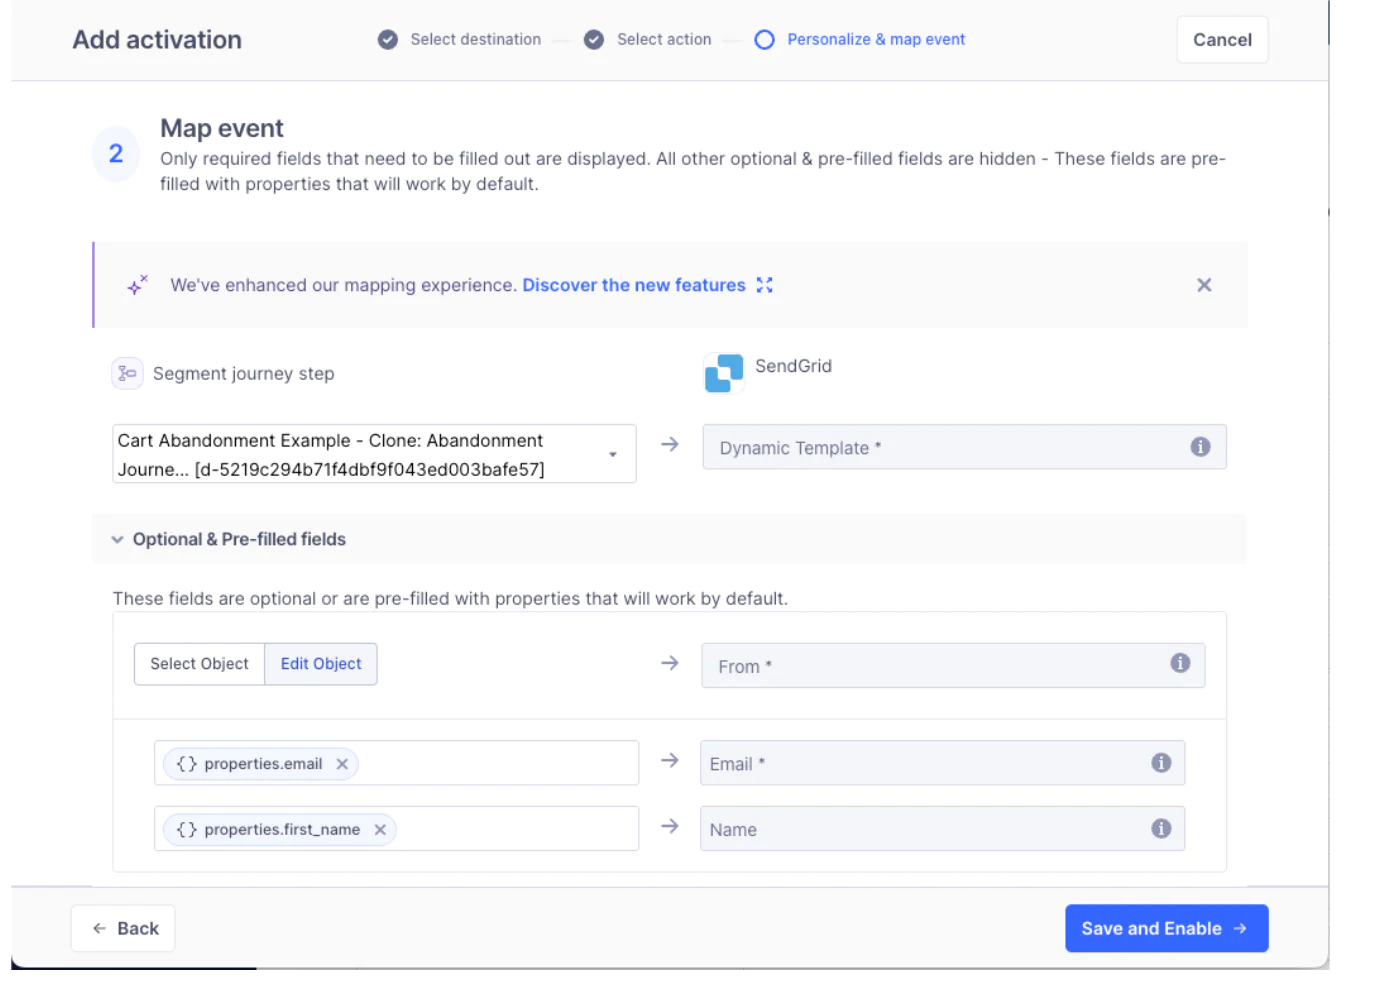Dismiss the enhanced mapping banner

pos(1204,285)
